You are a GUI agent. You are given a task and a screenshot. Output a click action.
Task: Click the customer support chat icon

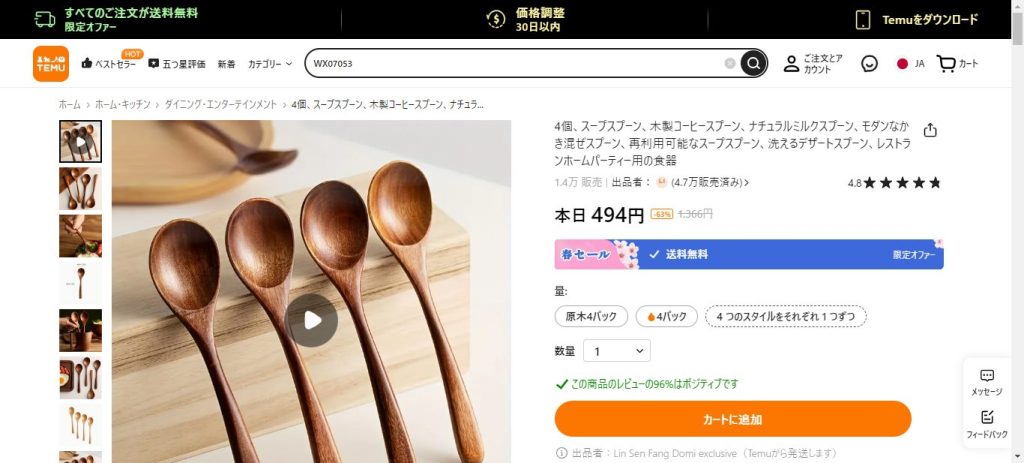click(x=869, y=64)
